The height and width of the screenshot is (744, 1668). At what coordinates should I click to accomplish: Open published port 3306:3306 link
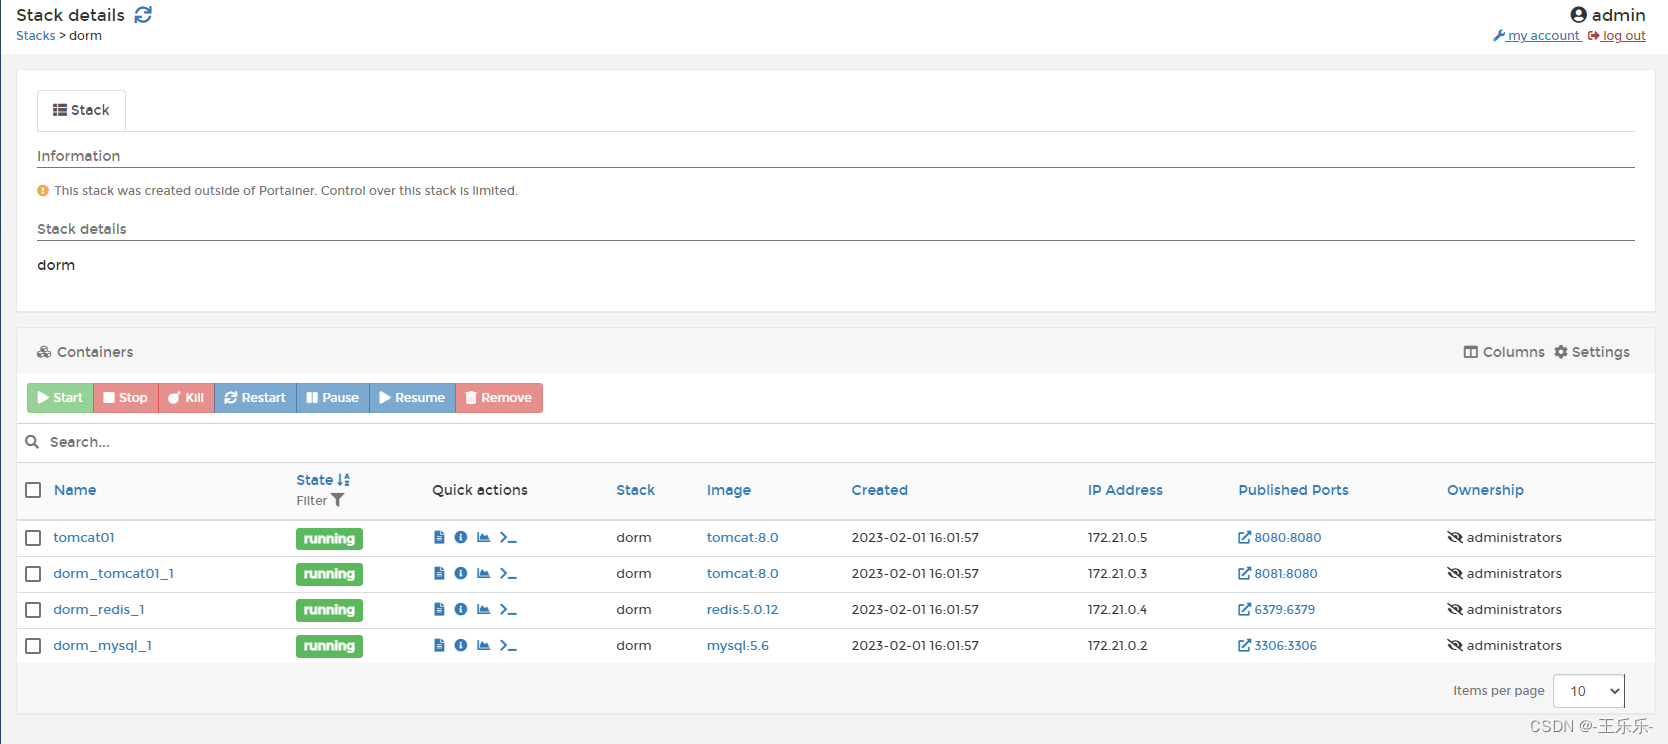click(1278, 646)
